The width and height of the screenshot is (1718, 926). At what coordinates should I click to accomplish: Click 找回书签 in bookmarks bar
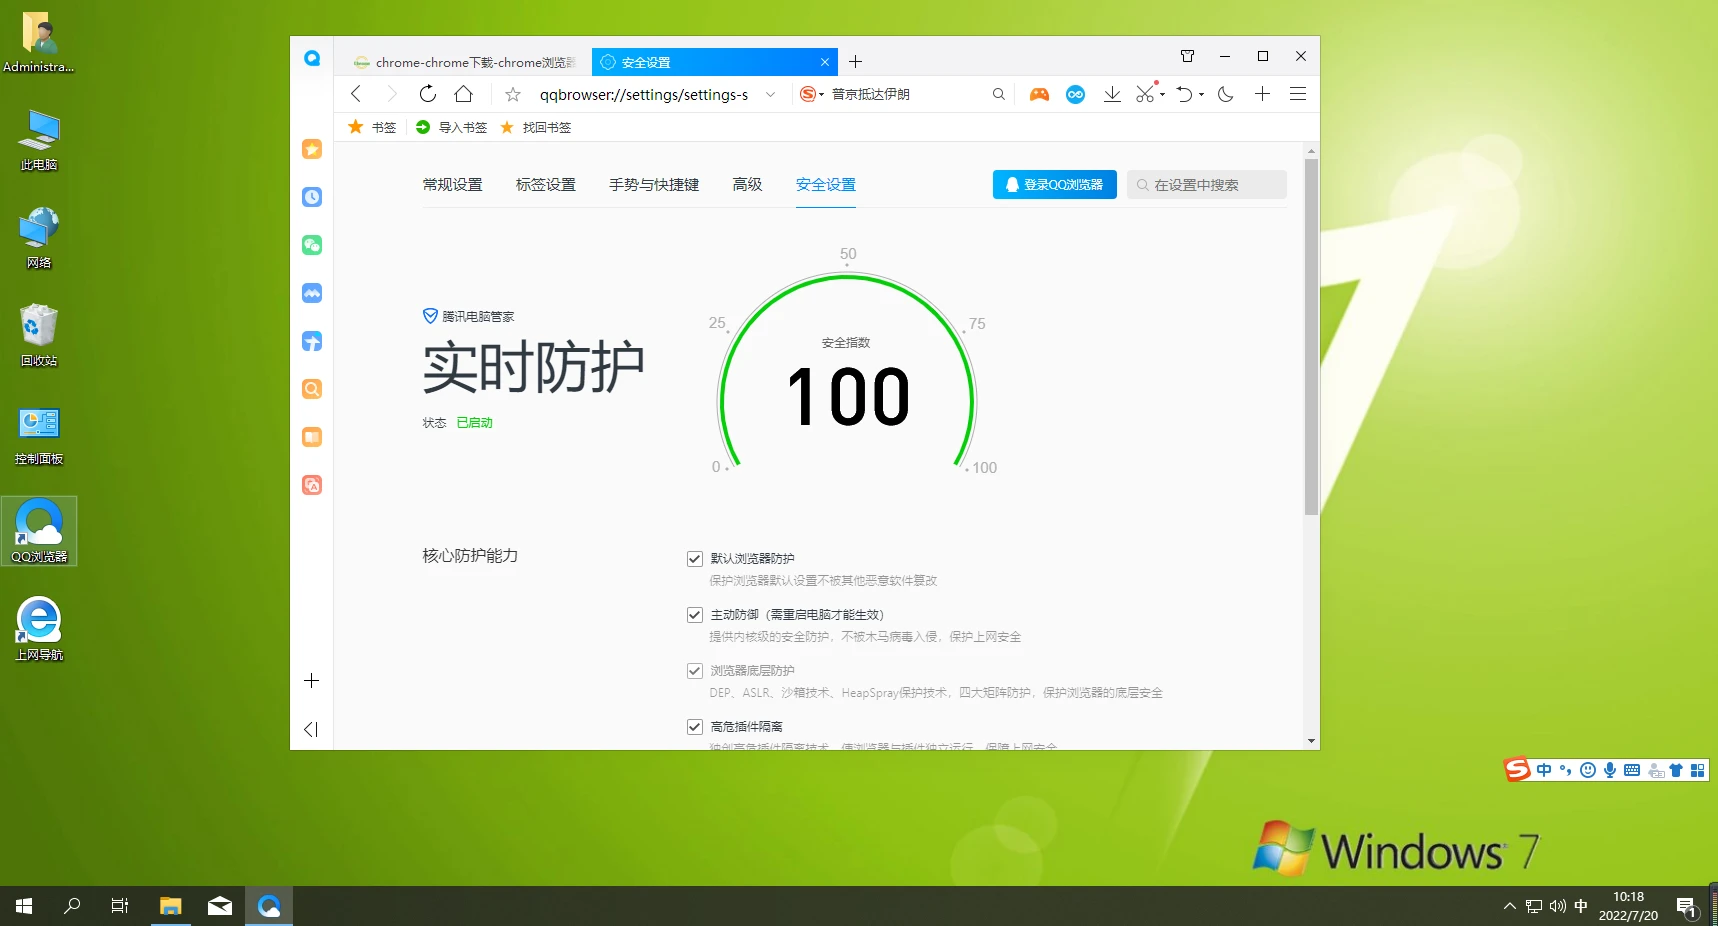click(535, 127)
